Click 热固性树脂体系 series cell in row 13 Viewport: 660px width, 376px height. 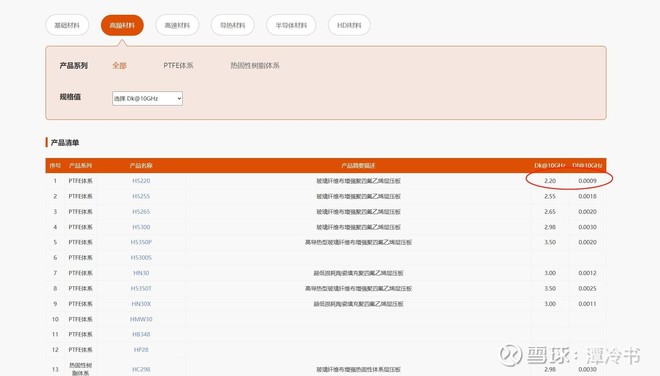[x=80, y=369]
